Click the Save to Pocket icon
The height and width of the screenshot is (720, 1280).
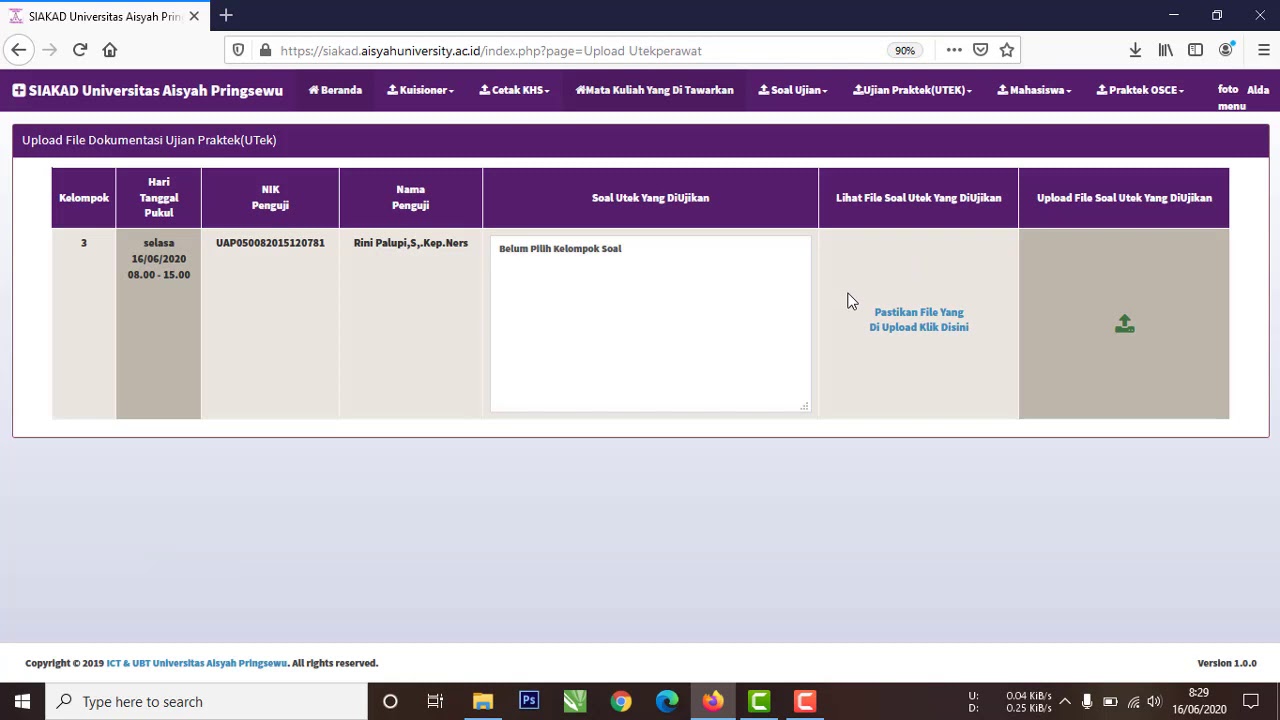tap(980, 50)
